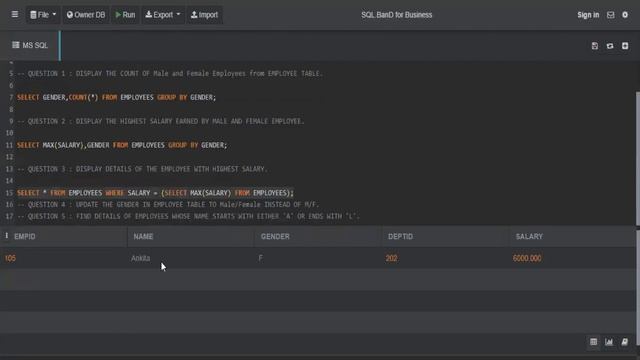Click the QUESTION 3 comment line
The width and height of the screenshot is (640, 360).
coord(142,169)
